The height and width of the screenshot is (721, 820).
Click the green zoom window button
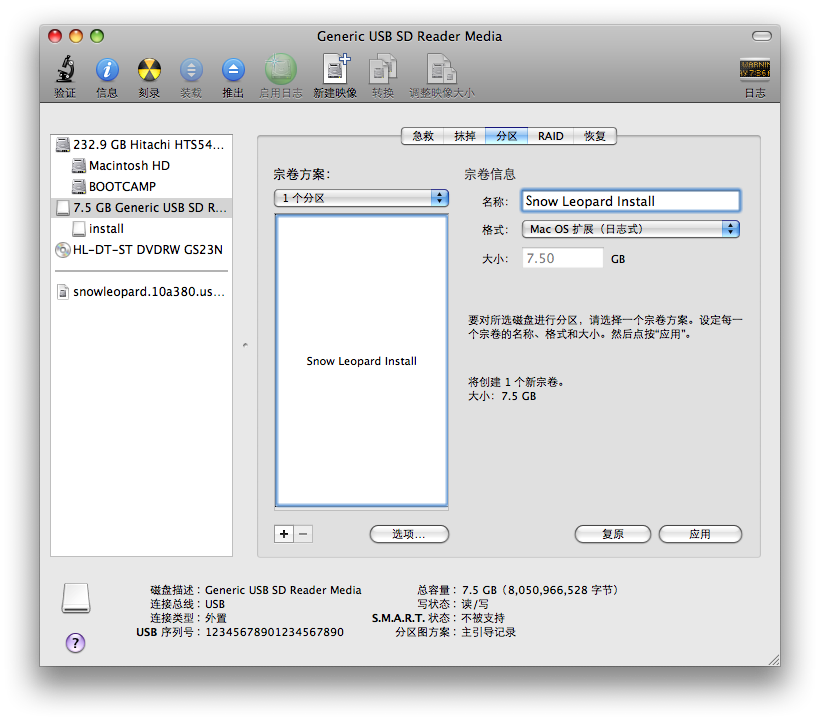97,36
